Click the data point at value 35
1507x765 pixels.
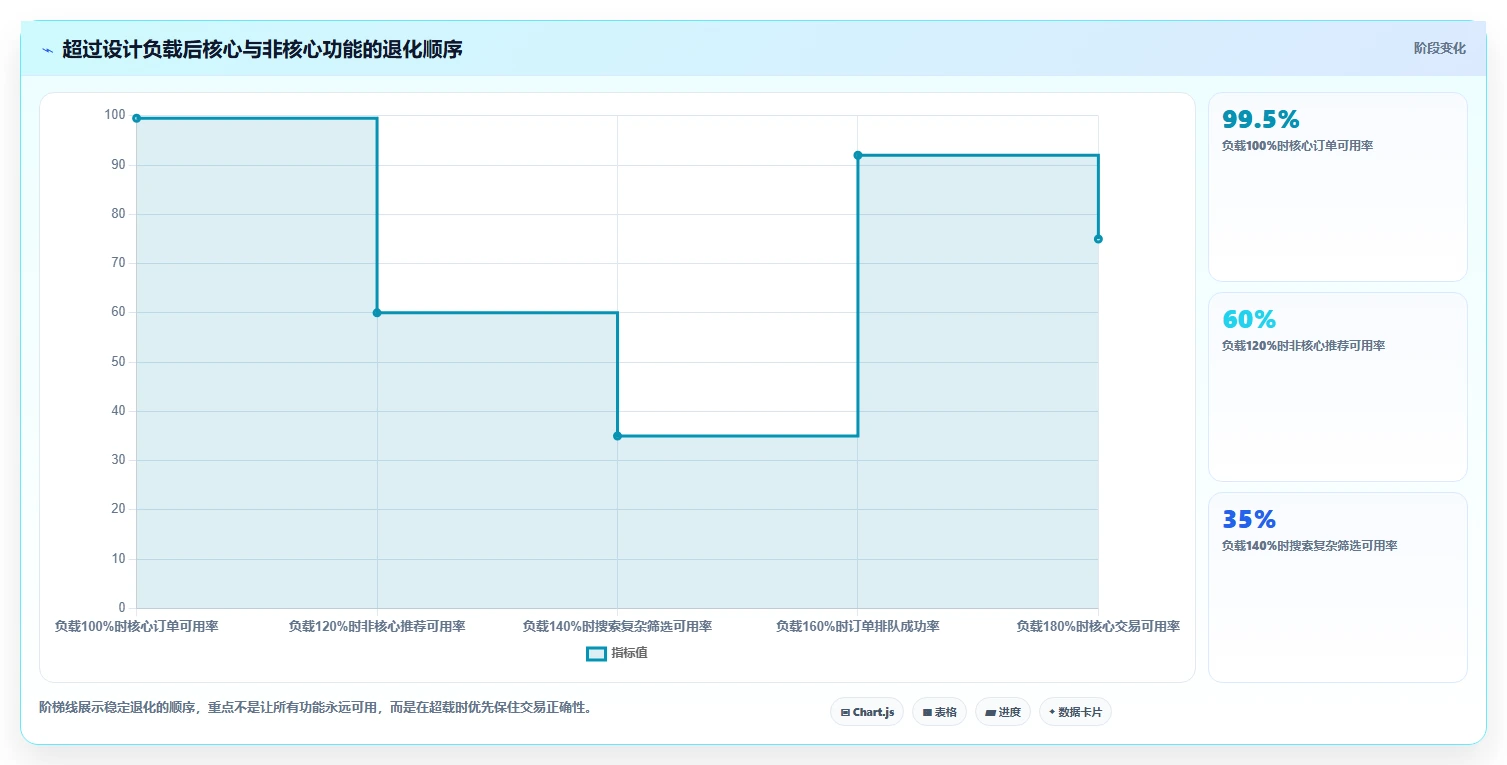(x=617, y=436)
